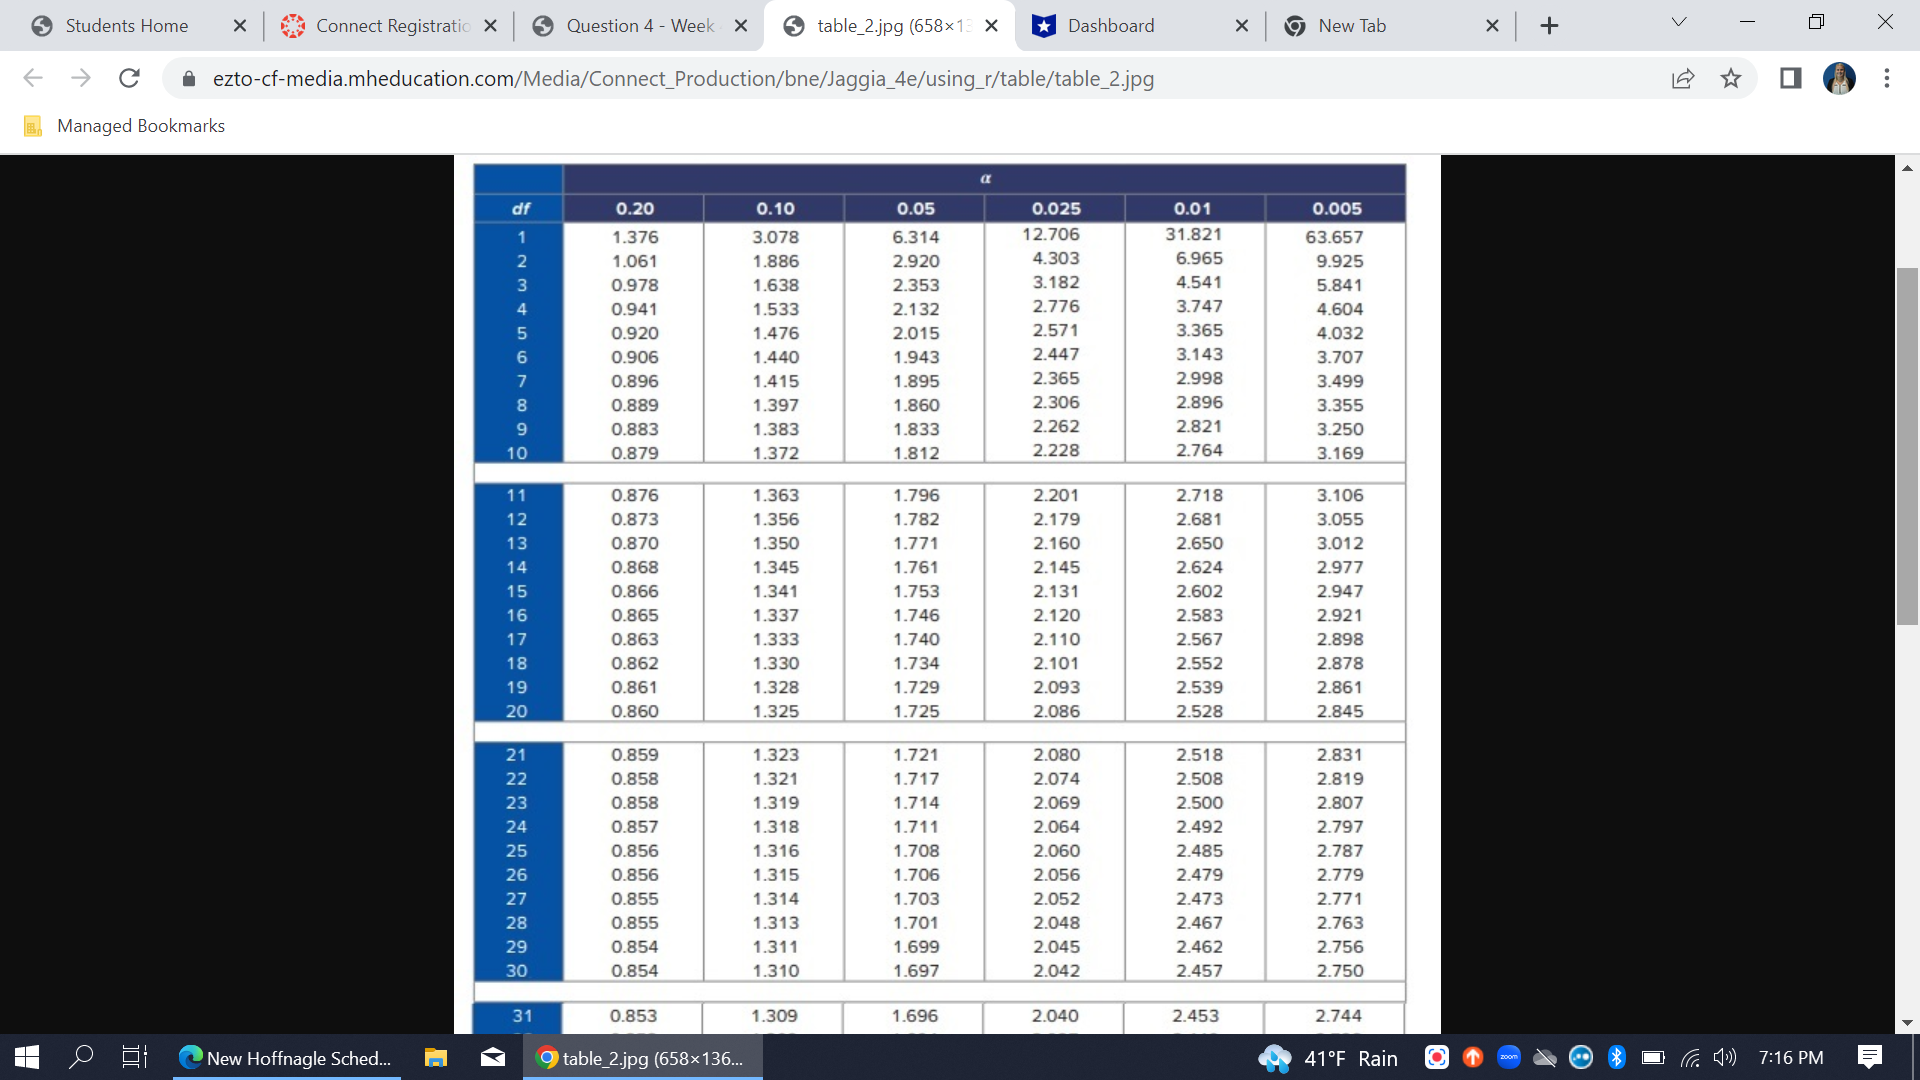
Task: Open Windows Task View
Action: [134, 1057]
